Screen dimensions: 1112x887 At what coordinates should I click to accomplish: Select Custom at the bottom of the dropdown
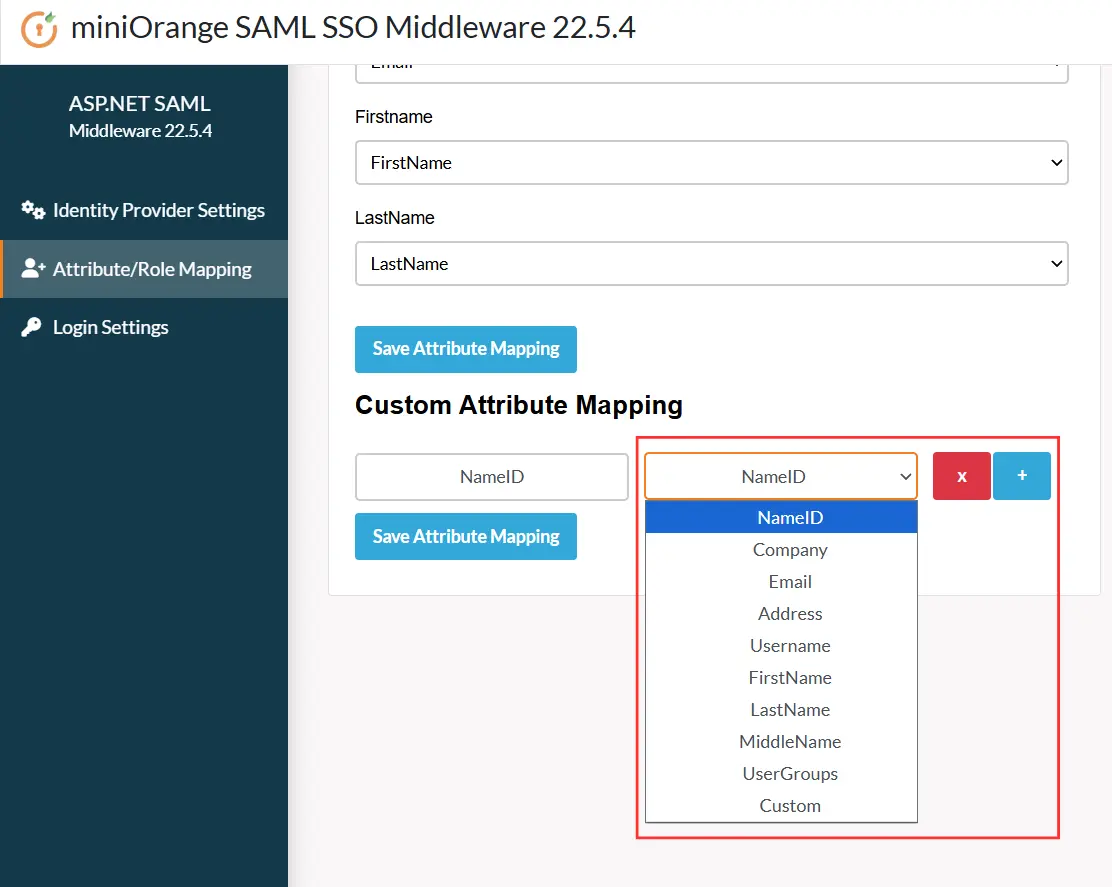pyautogui.click(x=789, y=805)
